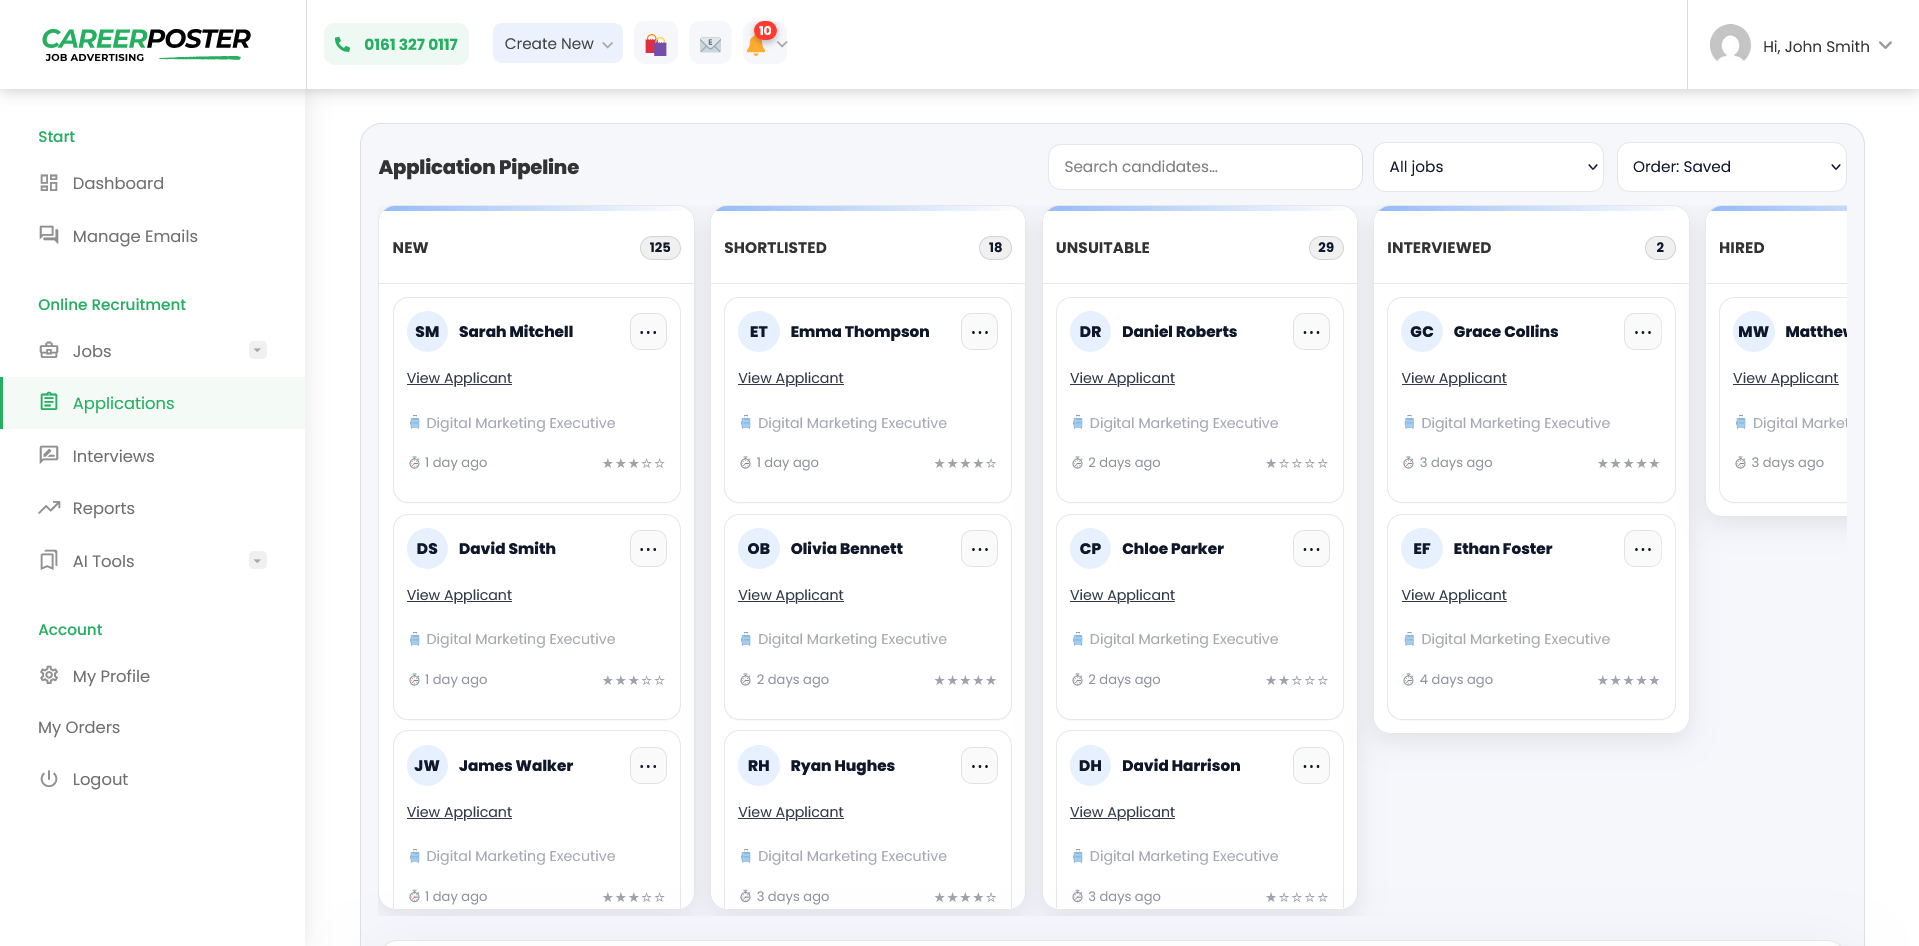
Task: Click James Walker's name
Action: pos(516,766)
